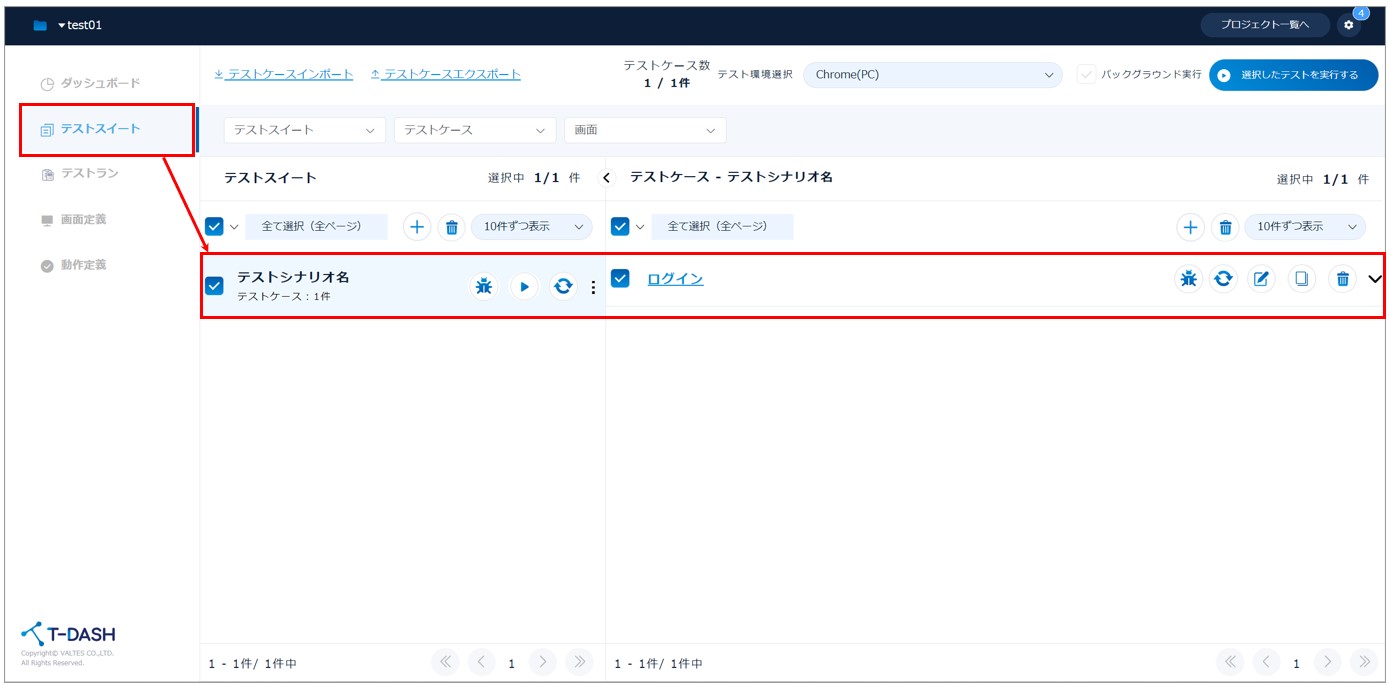This screenshot has width=1390, height=685.
Task: Go to ダッシュボード in the sidebar
Action: (x=99, y=83)
